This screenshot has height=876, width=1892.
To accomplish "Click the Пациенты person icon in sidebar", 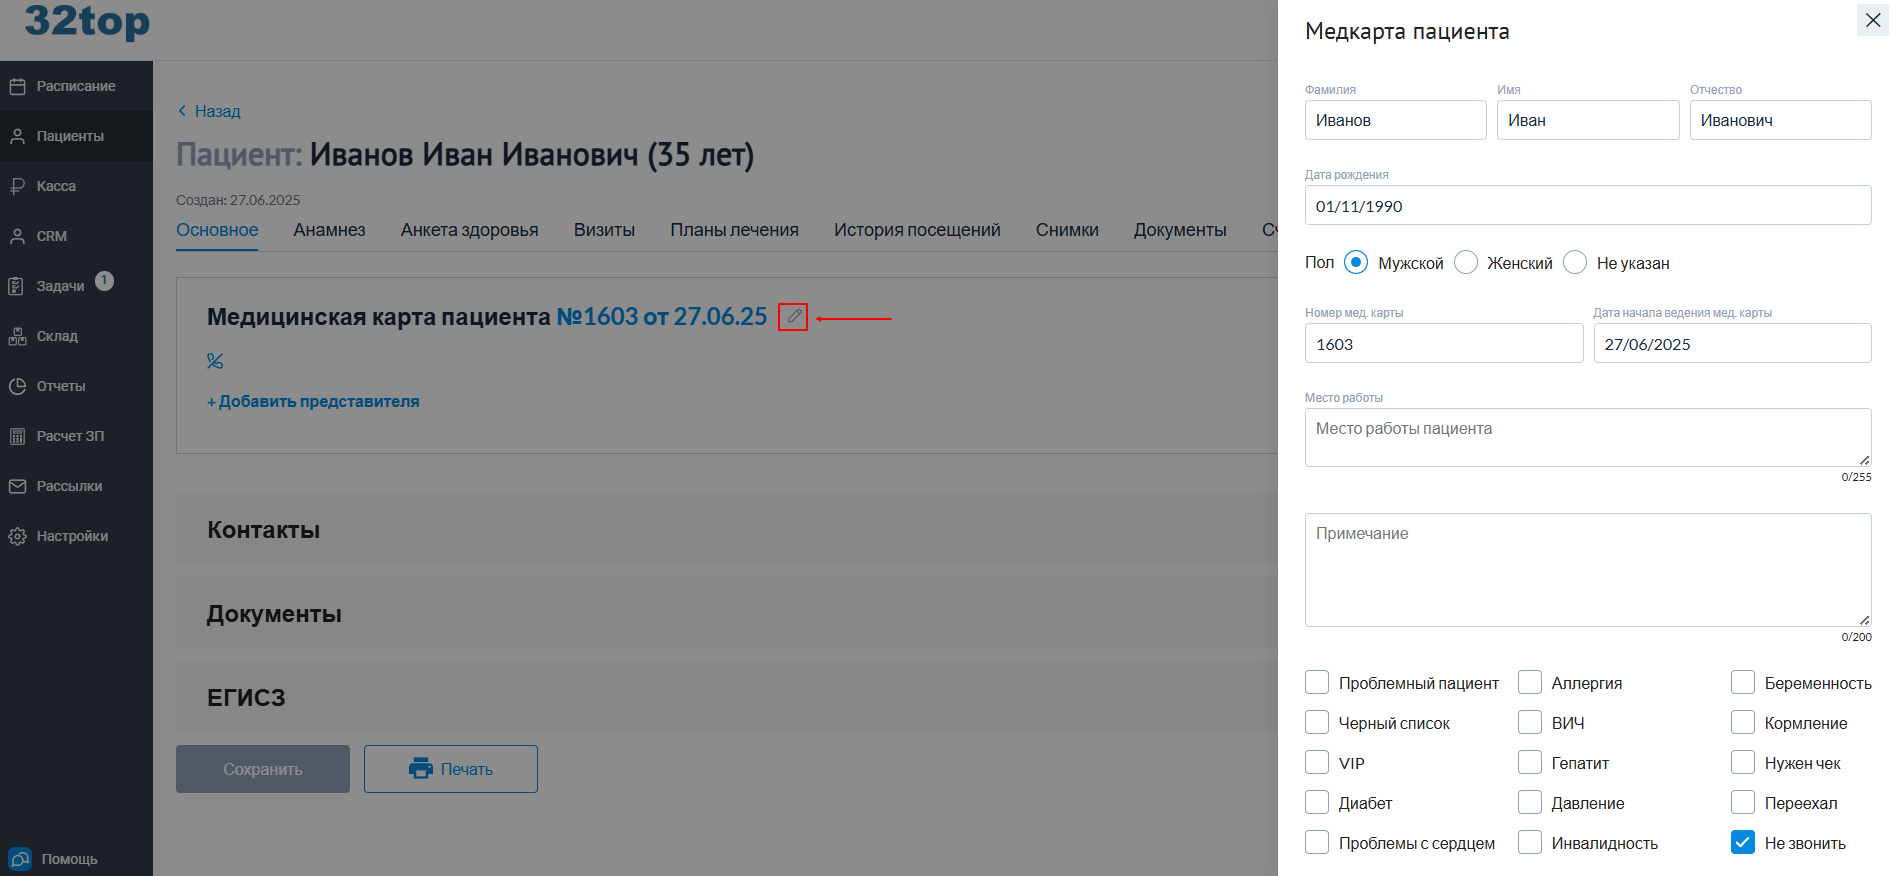I will point(17,136).
